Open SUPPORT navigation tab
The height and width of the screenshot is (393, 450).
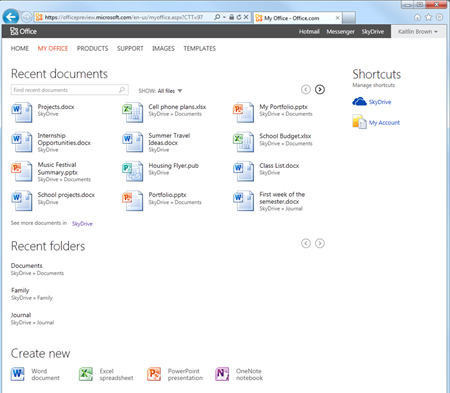[130, 48]
